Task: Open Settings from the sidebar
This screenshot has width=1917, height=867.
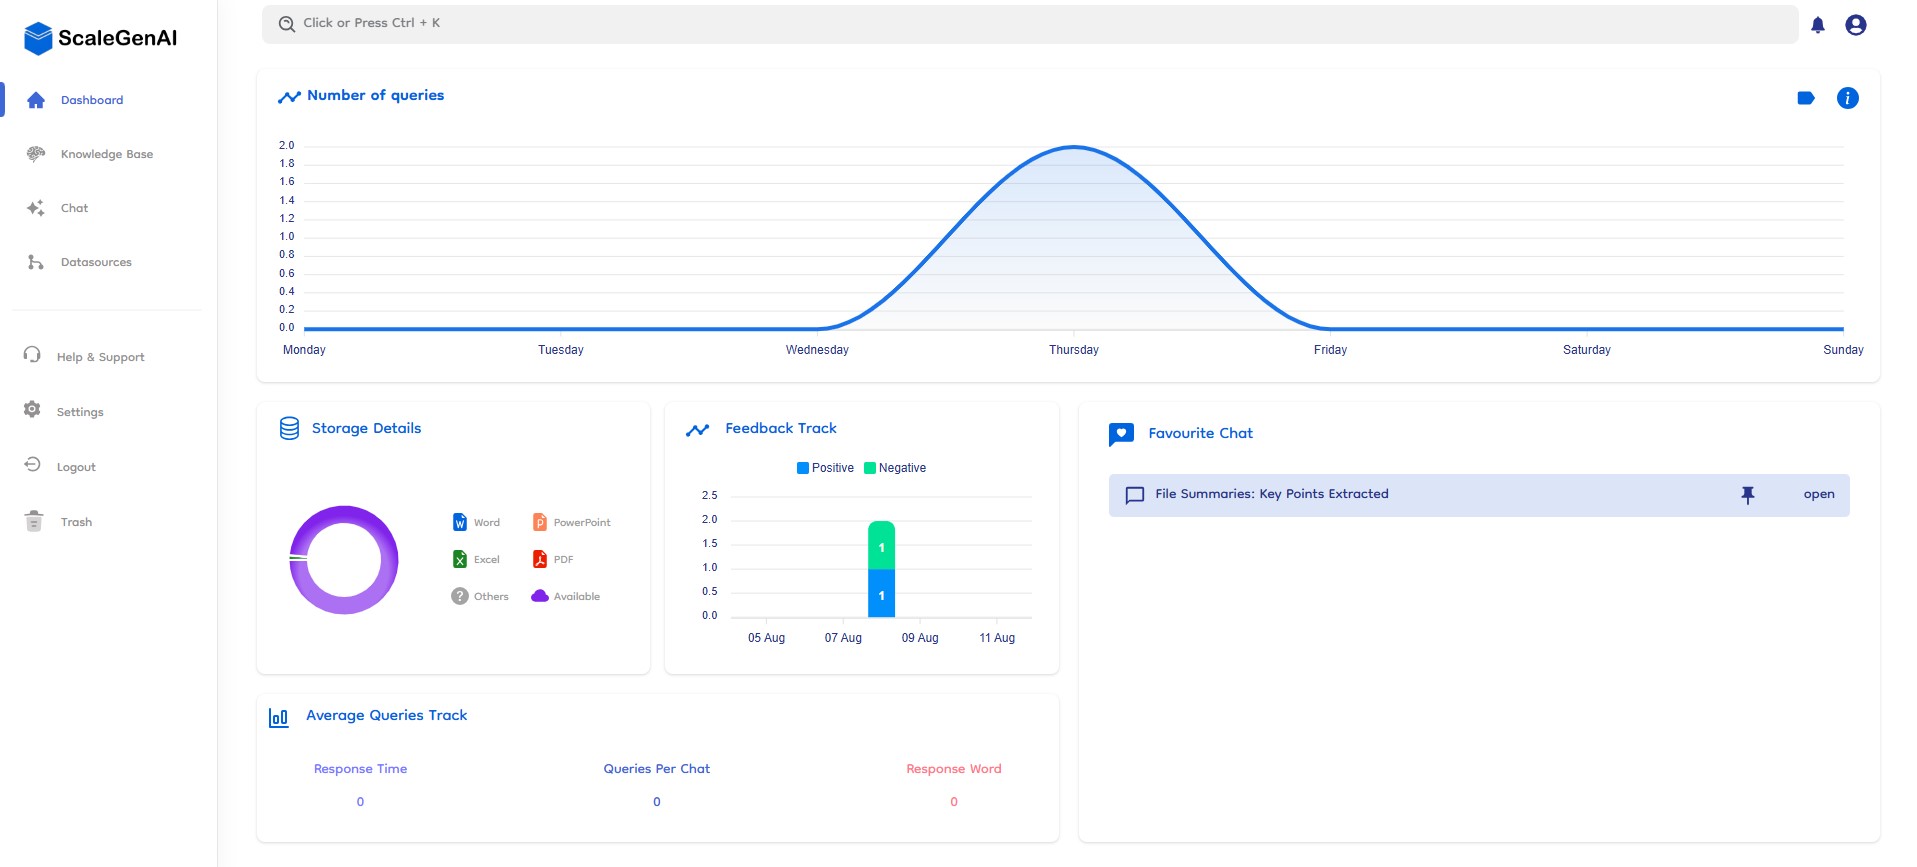Action: tap(80, 412)
